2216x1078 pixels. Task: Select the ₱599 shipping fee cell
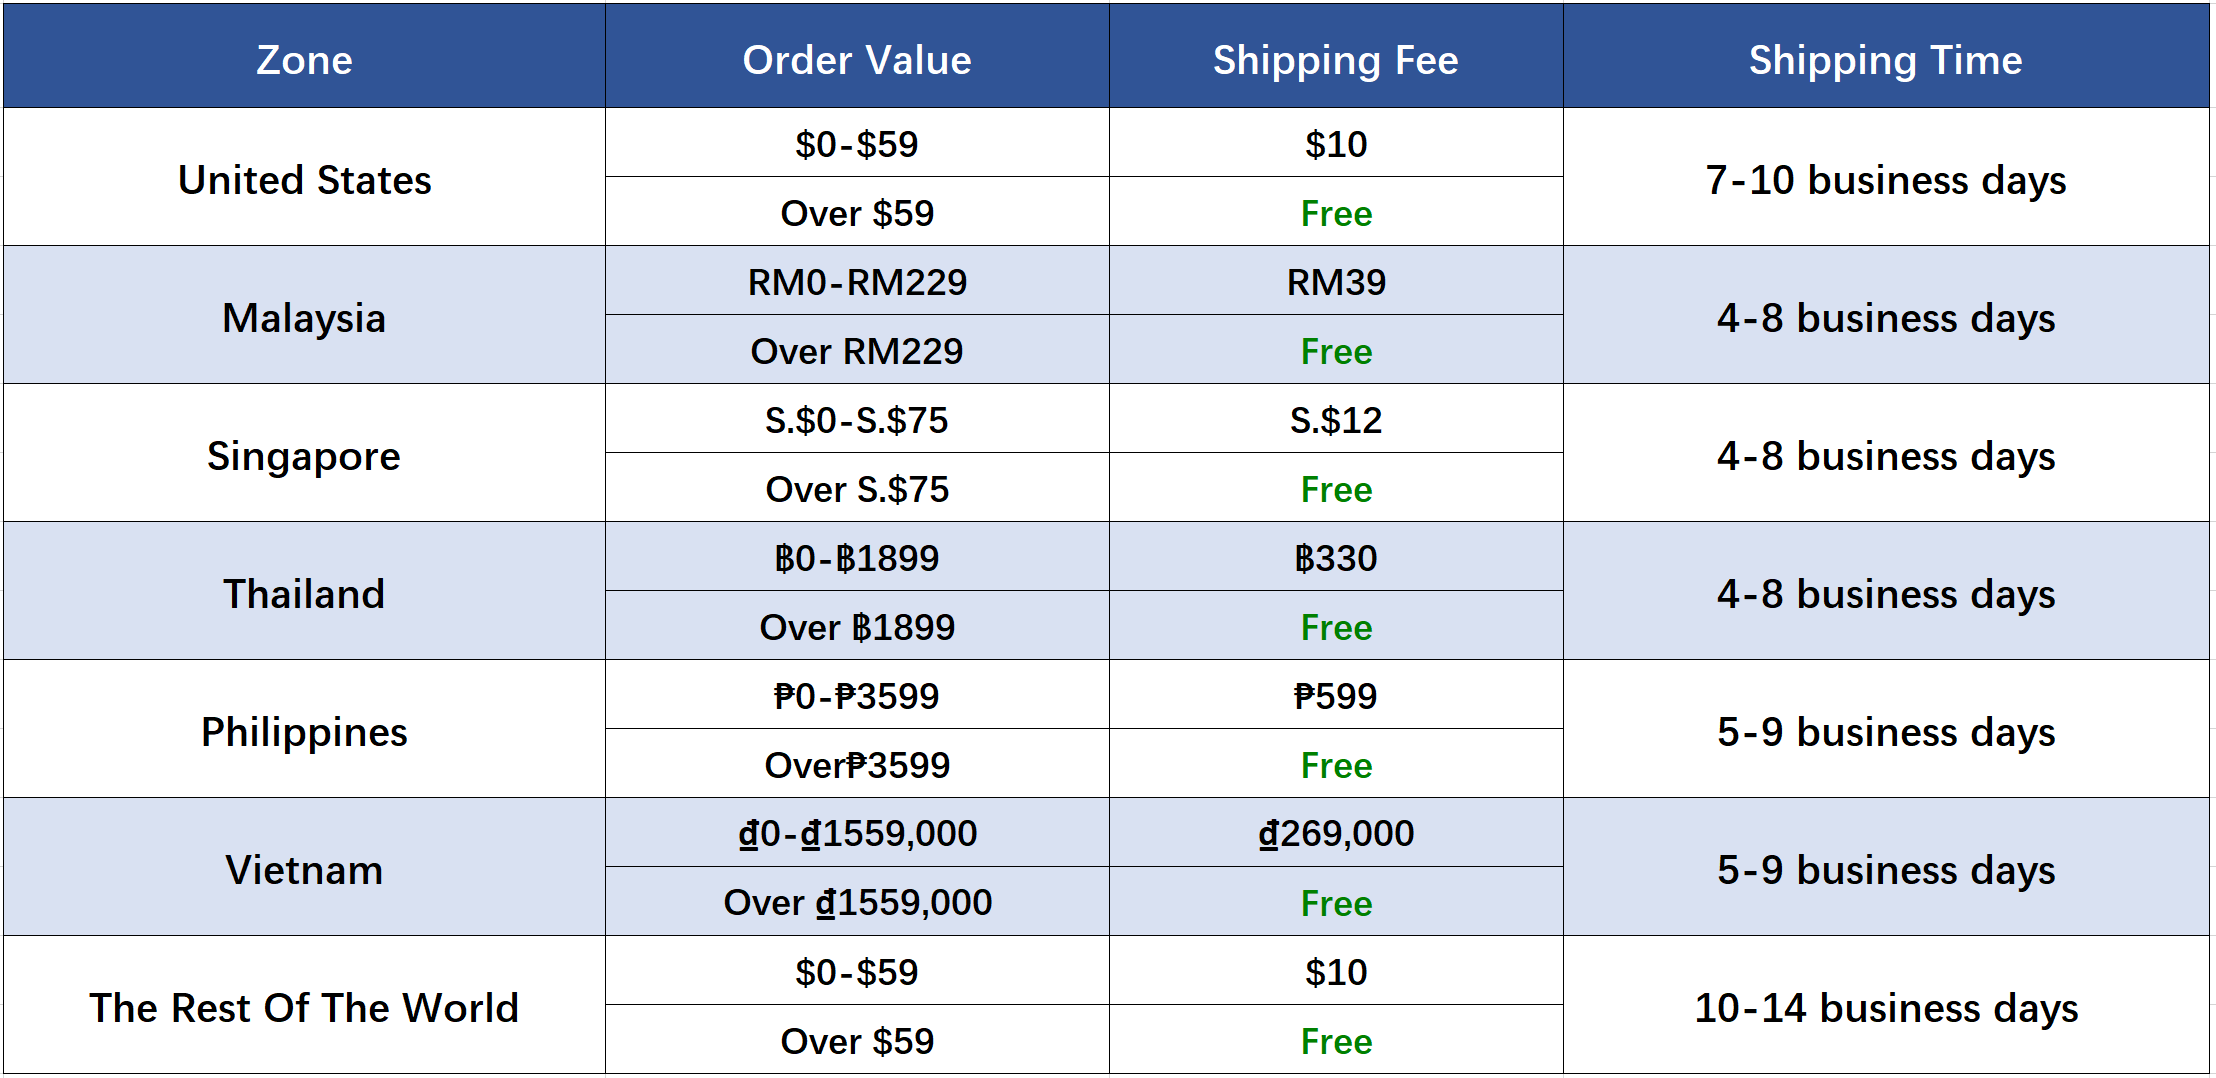click(x=1336, y=696)
